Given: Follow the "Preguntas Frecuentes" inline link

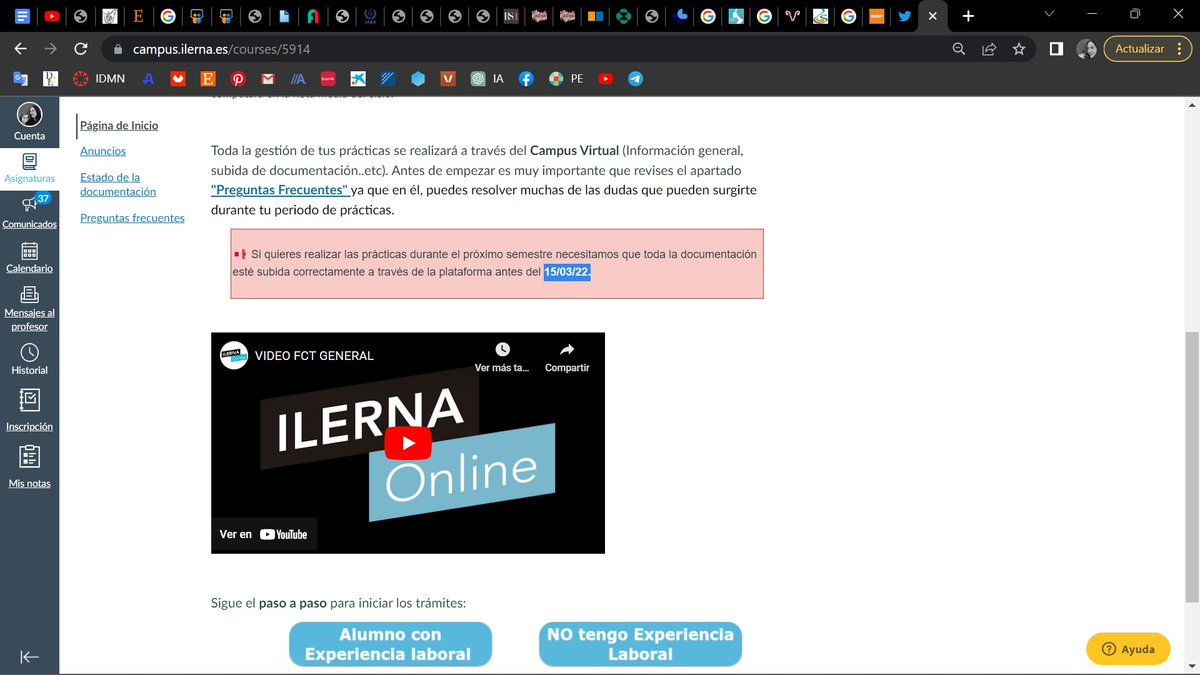Looking at the screenshot, I should [280, 190].
